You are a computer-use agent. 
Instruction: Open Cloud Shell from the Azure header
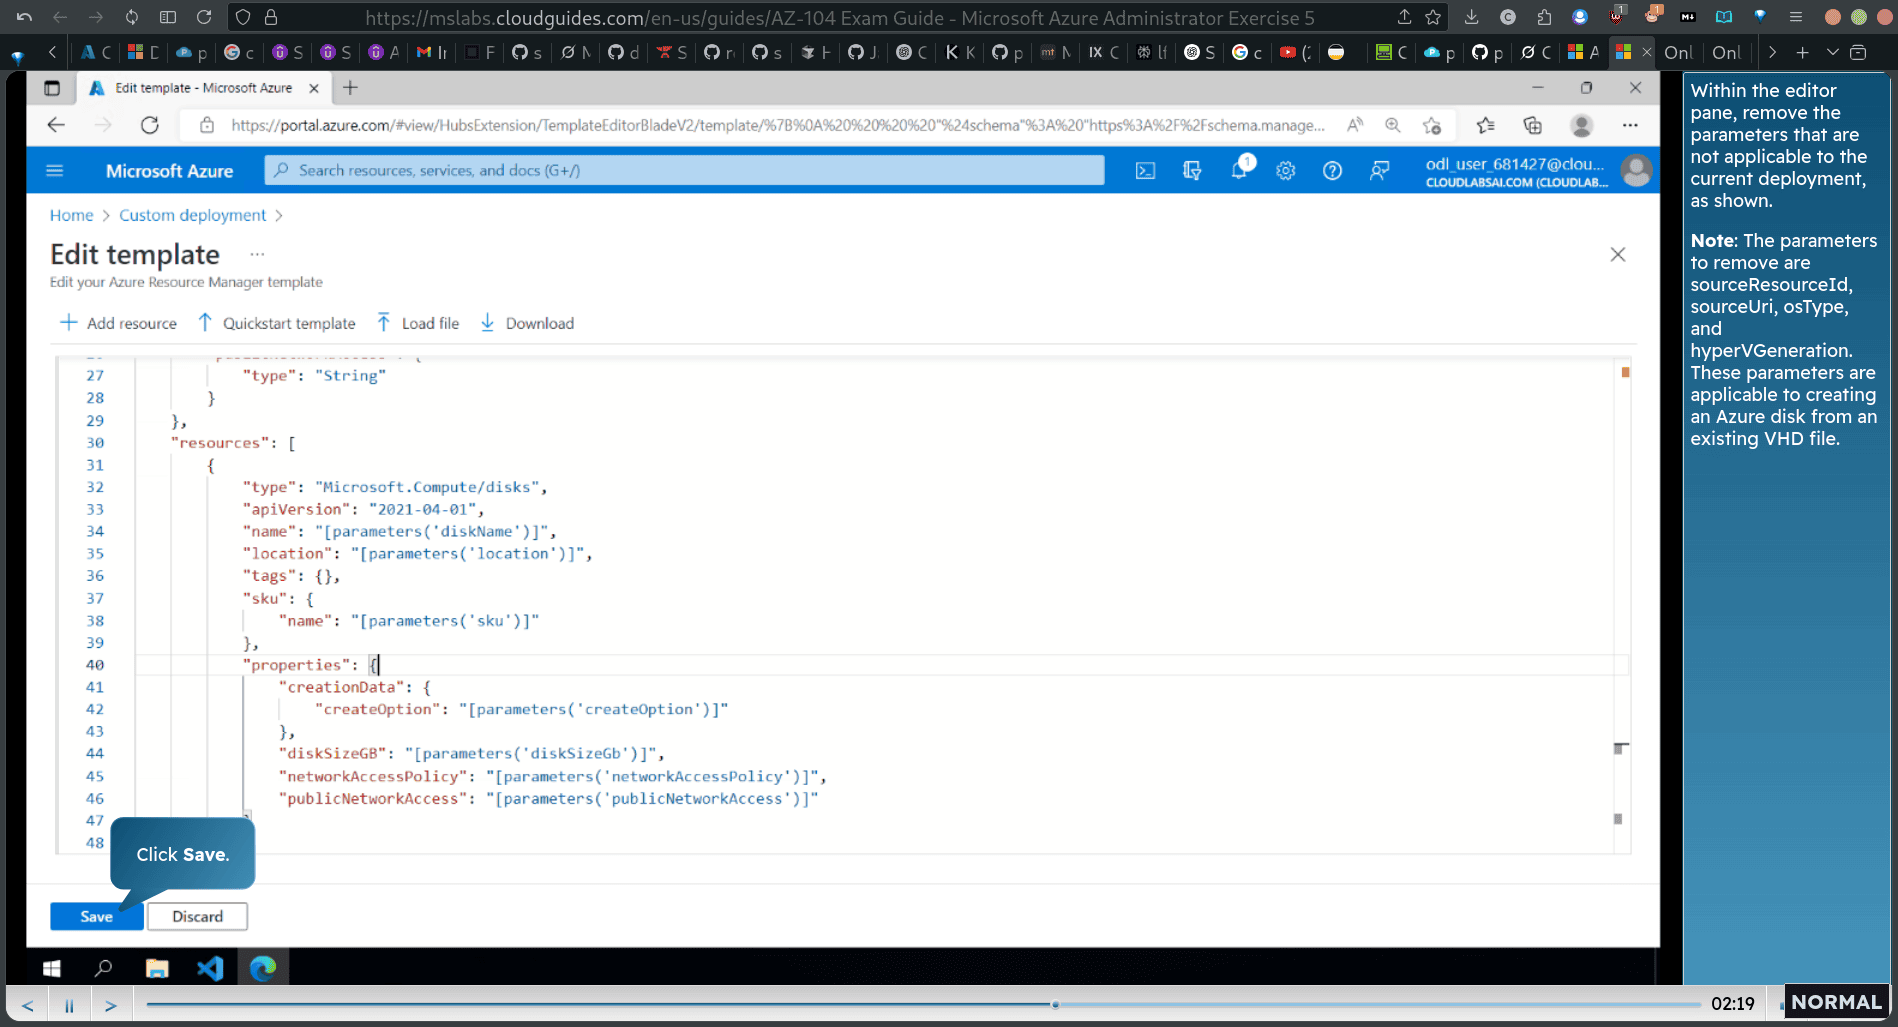[1145, 171]
